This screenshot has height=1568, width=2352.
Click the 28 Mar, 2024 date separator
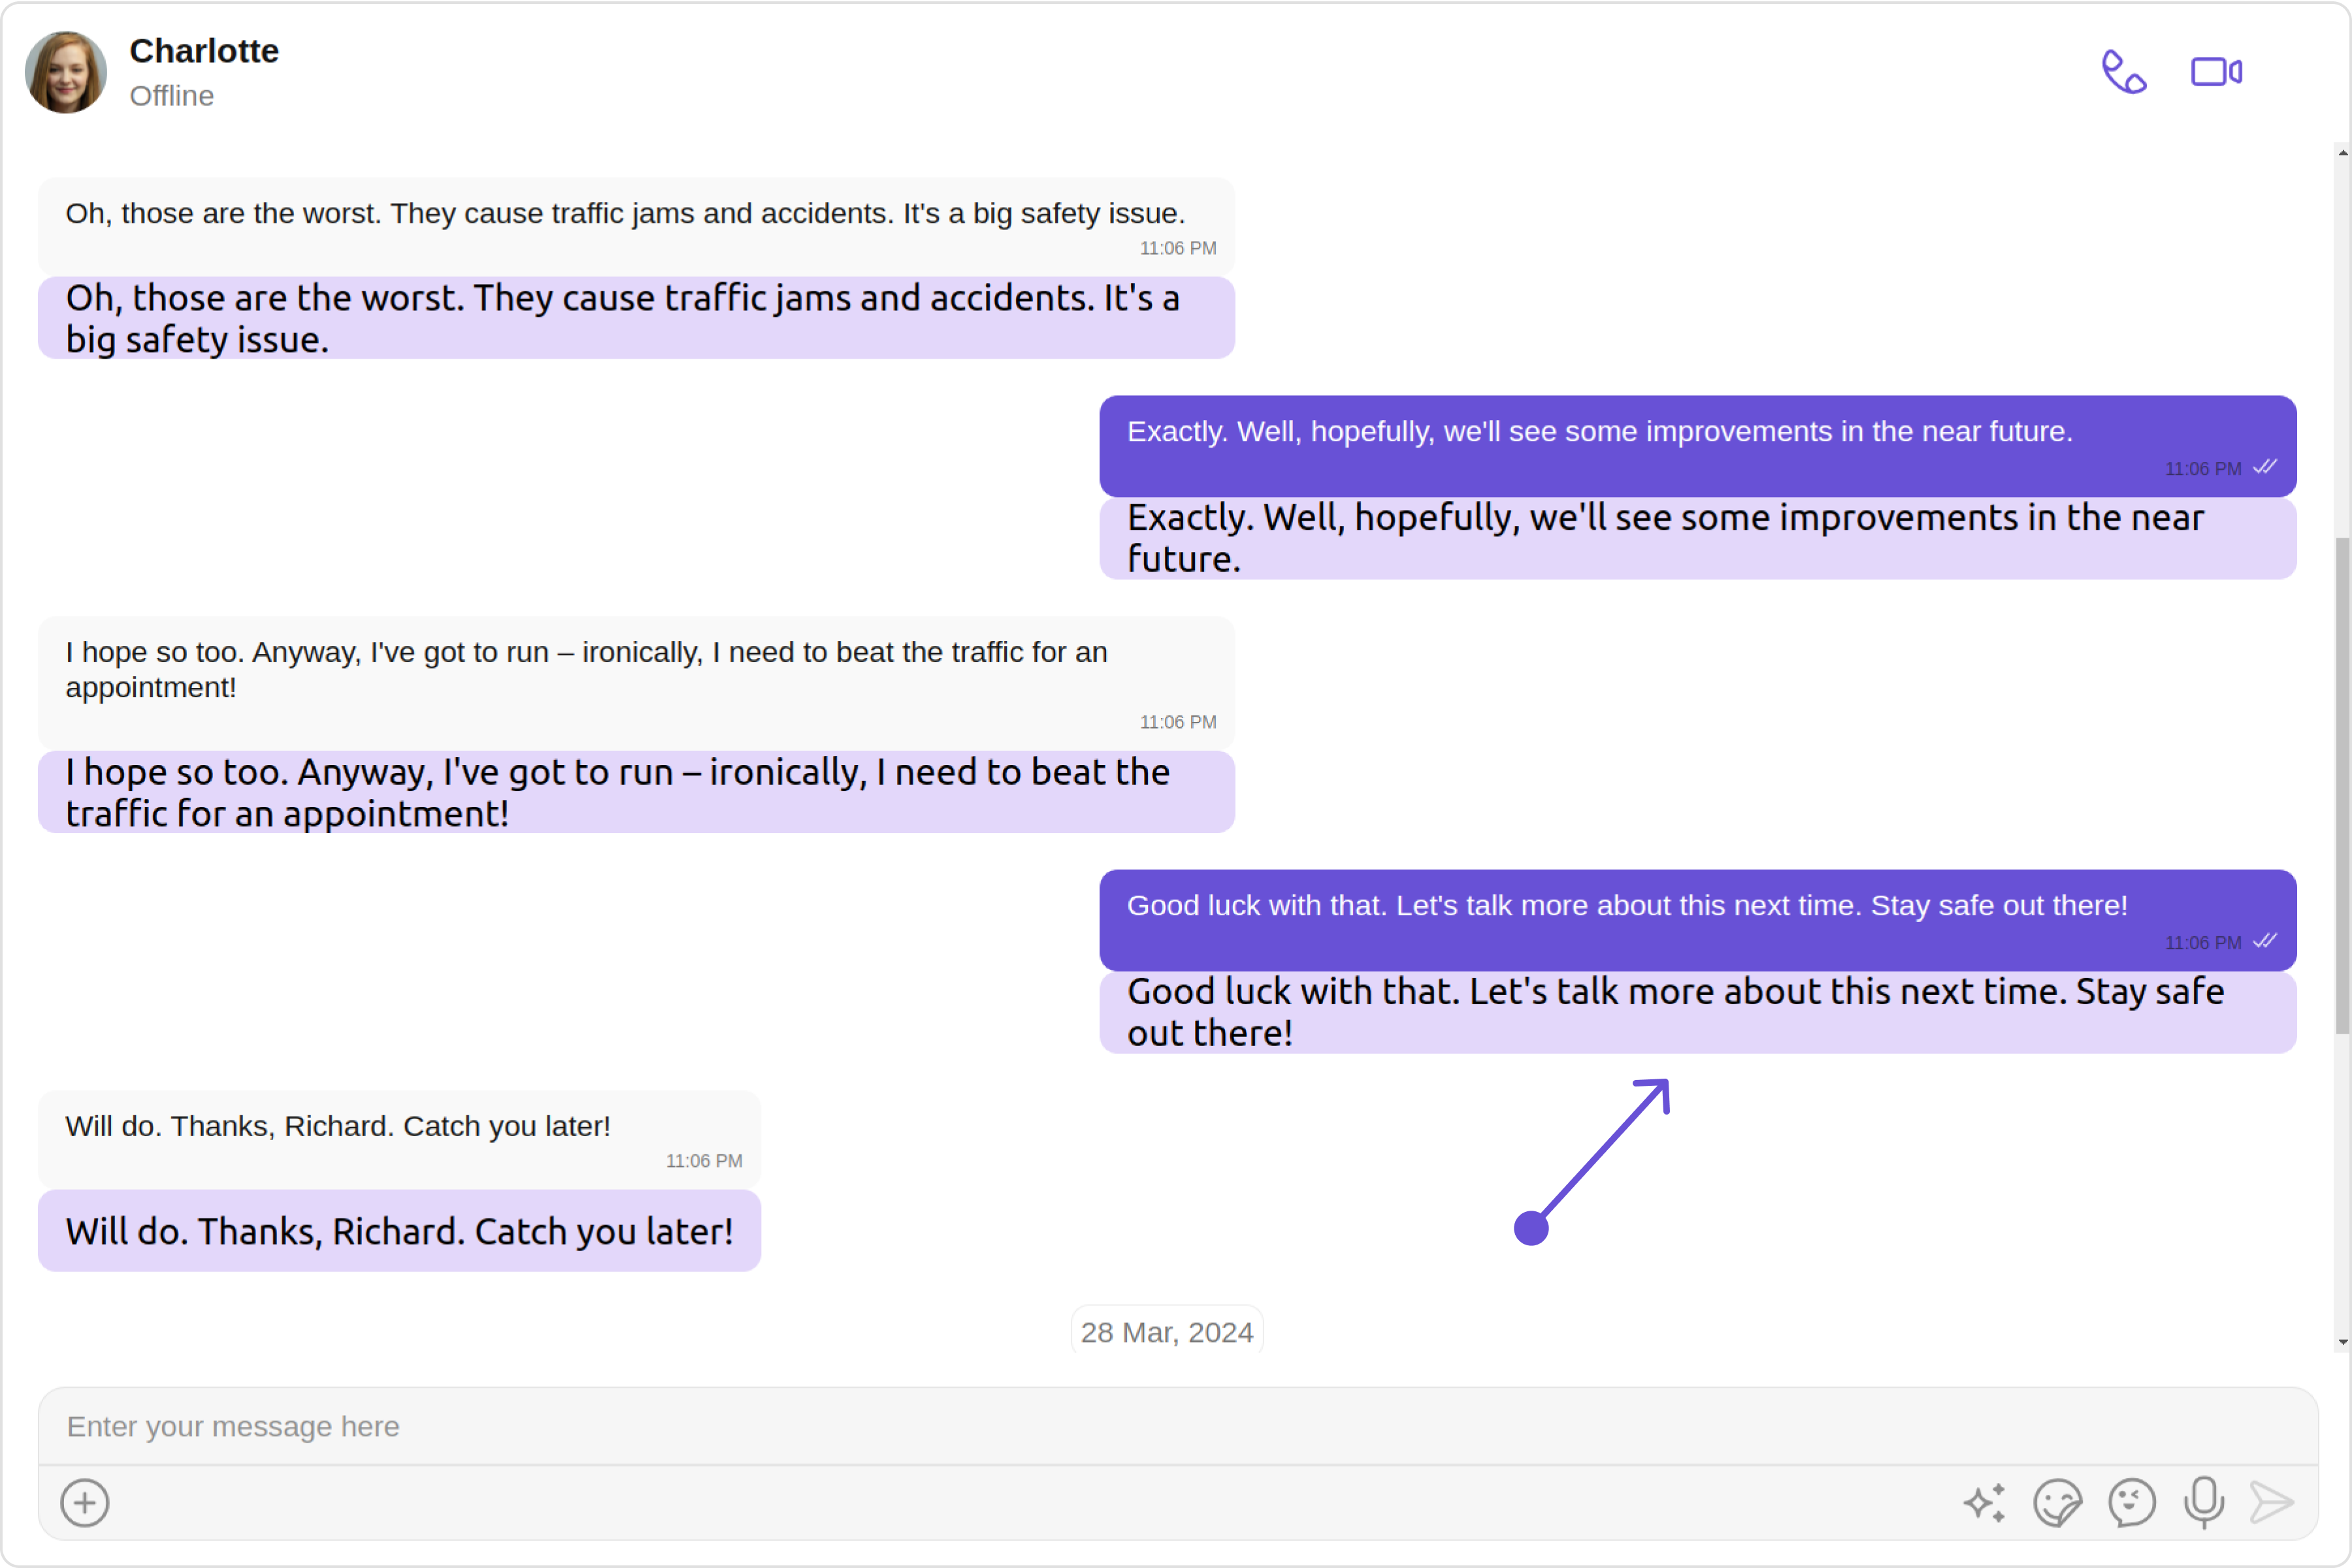click(1166, 1332)
